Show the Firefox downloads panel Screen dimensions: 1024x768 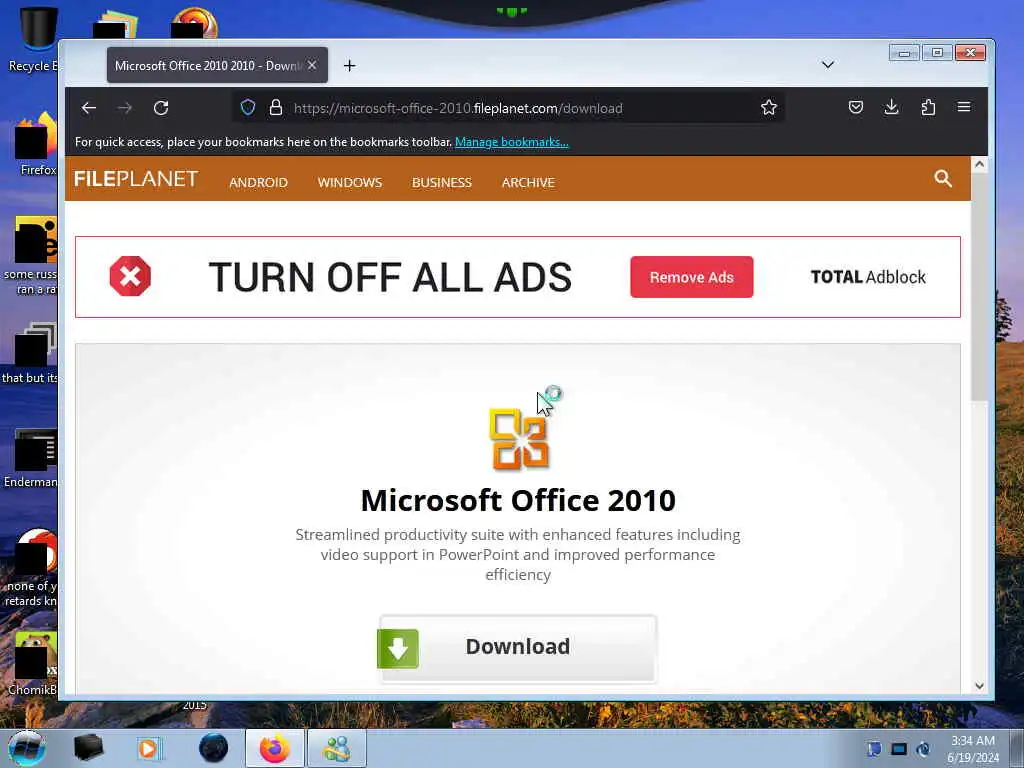tap(891, 107)
